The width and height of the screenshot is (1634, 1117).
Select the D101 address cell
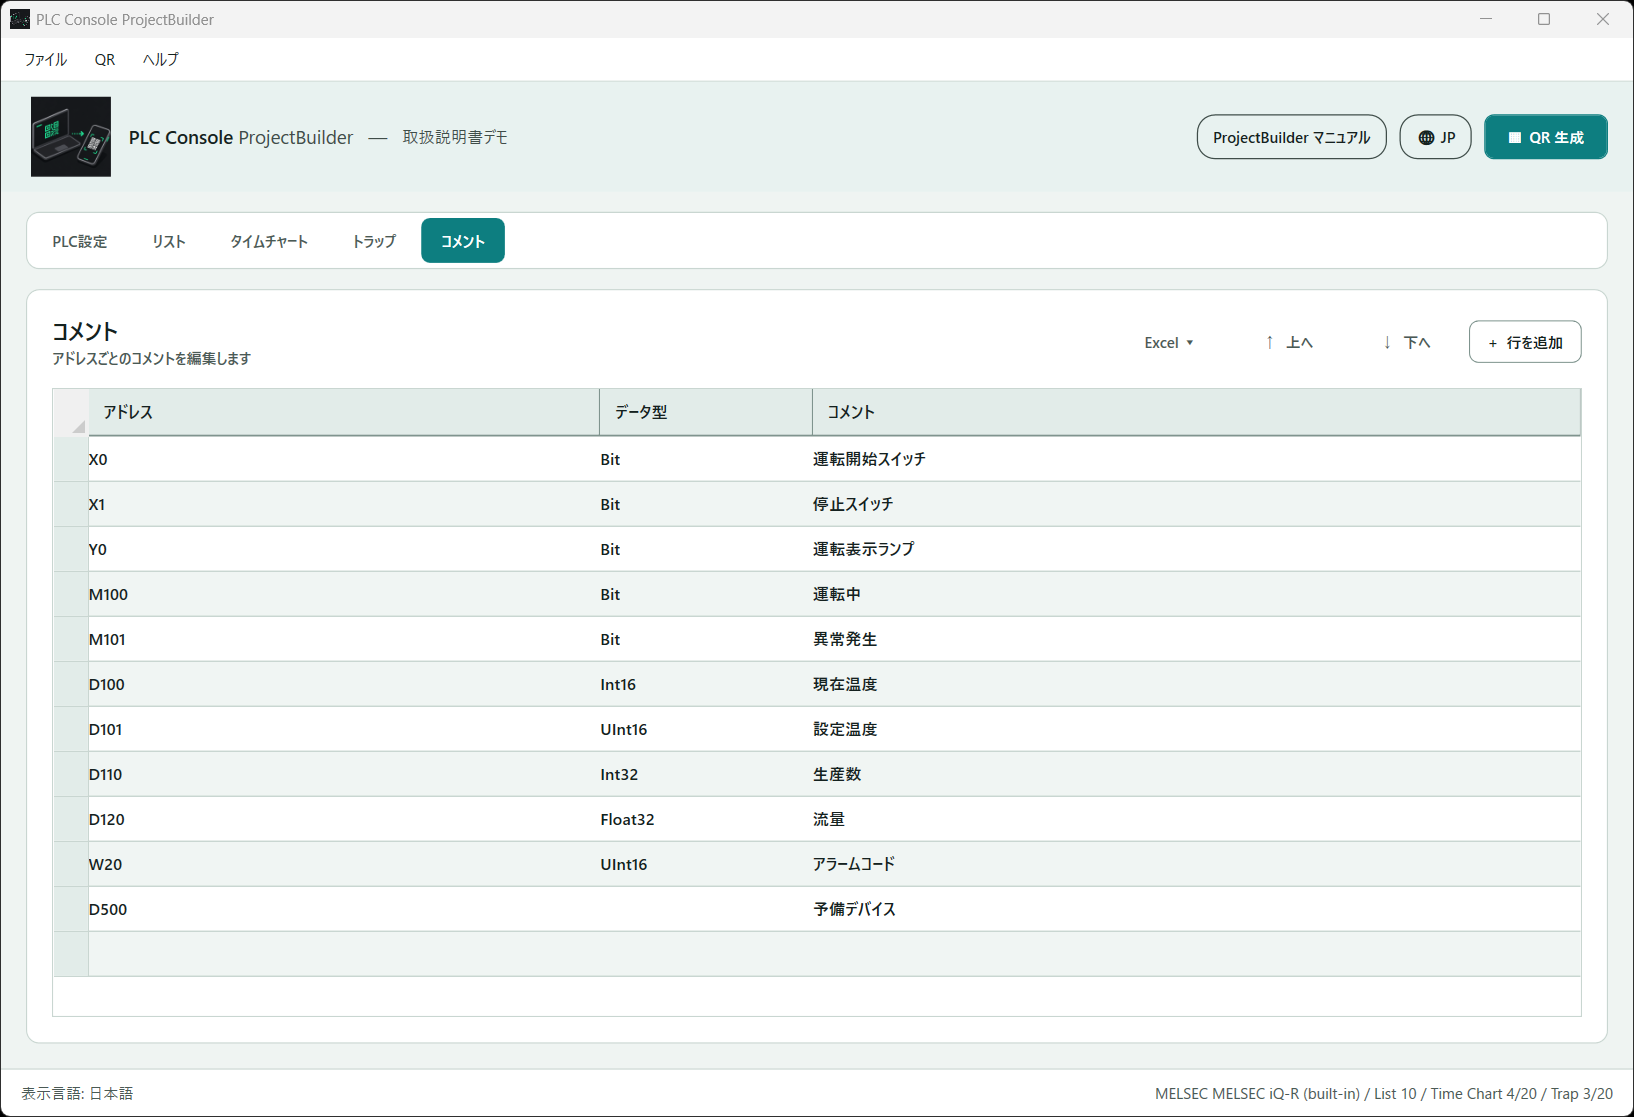tap(344, 729)
